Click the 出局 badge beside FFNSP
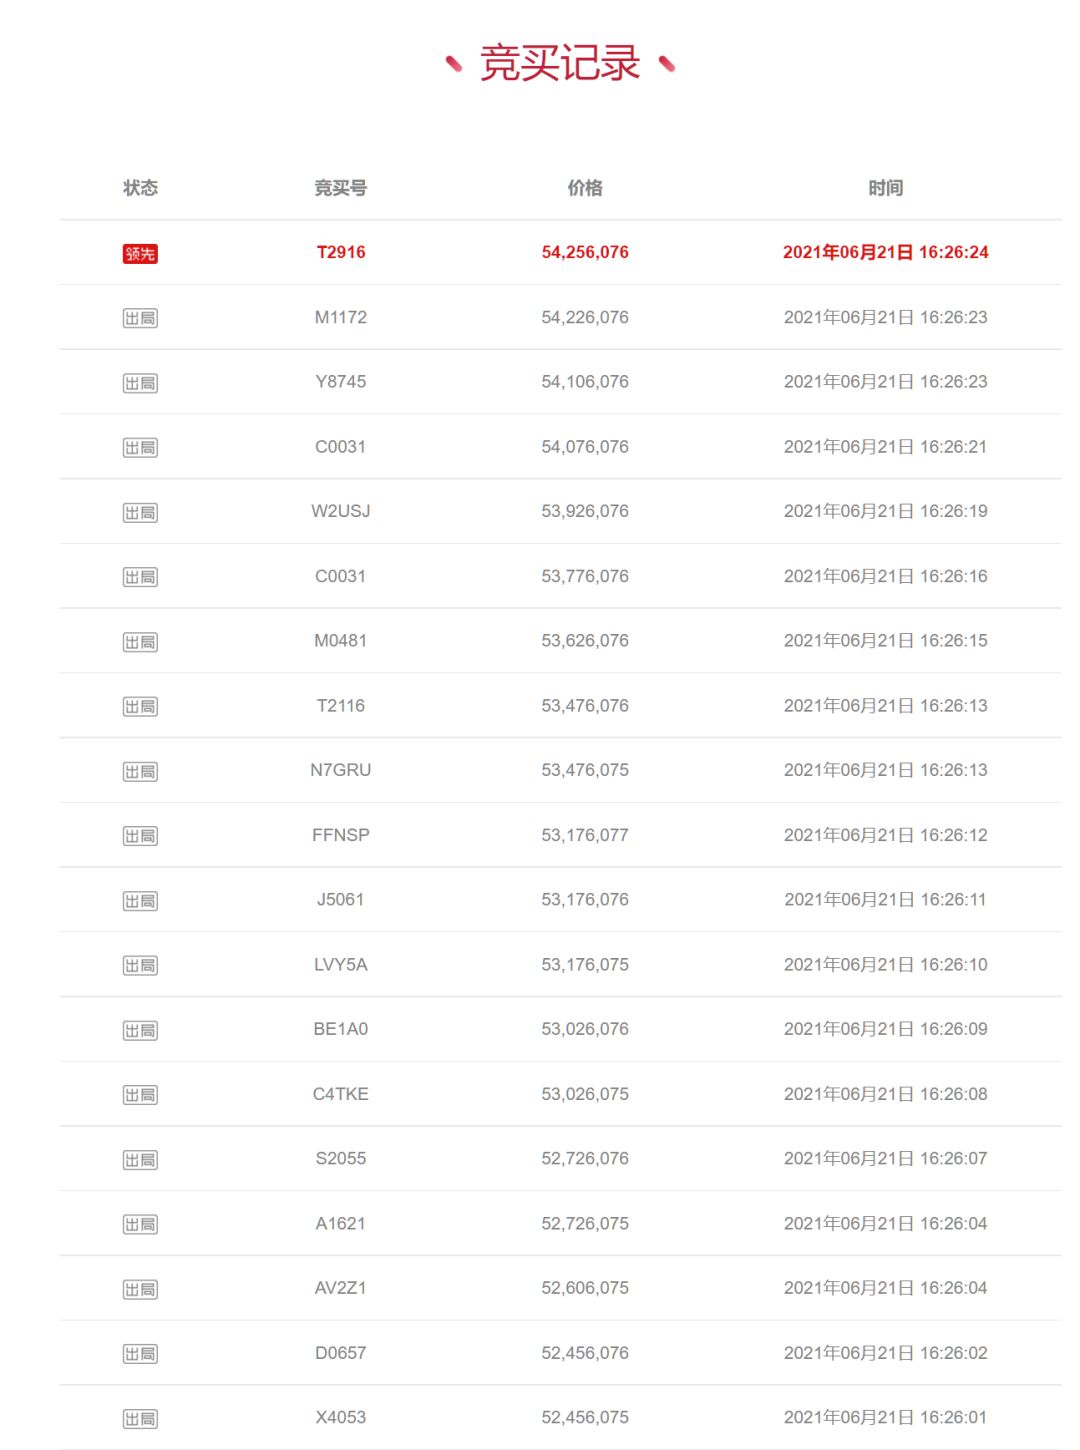The width and height of the screenshot is (1080, 1450). pyautogui.click(x=140, y=836)
